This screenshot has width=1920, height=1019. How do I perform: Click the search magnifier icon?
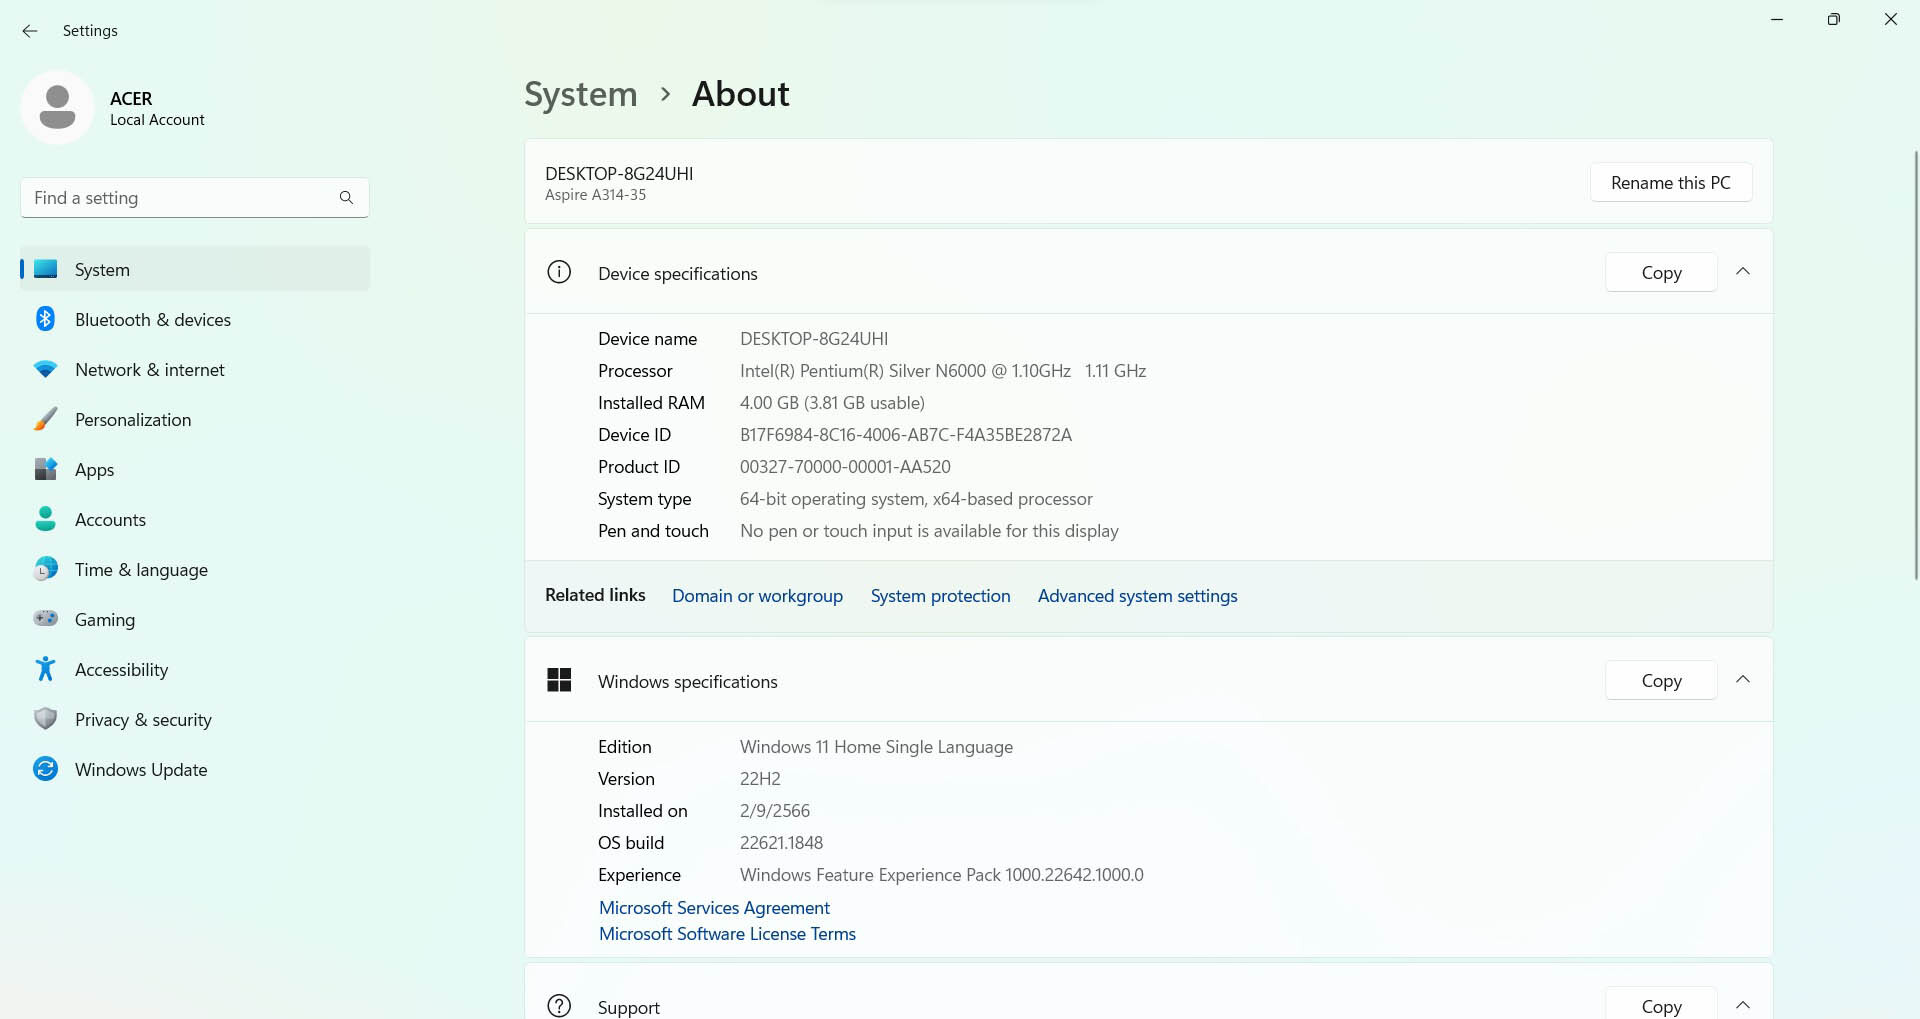346,198
